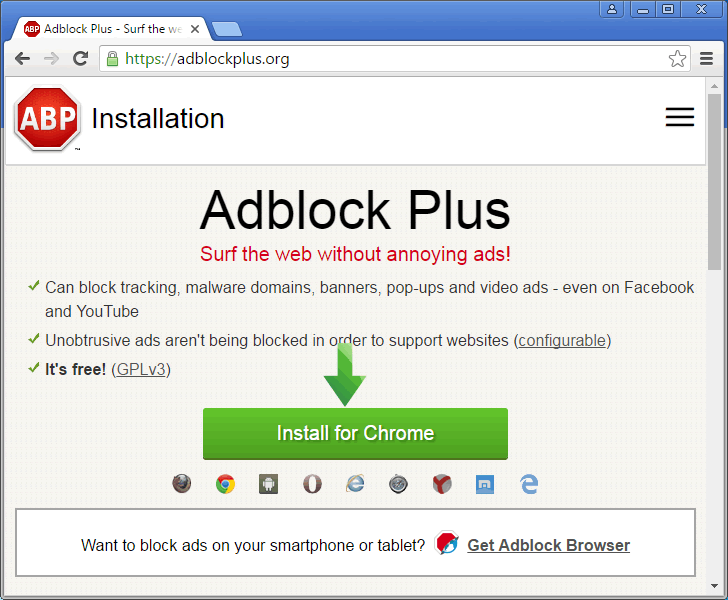
Task: Go back to previous page
Action: click(x=22, y=59)
